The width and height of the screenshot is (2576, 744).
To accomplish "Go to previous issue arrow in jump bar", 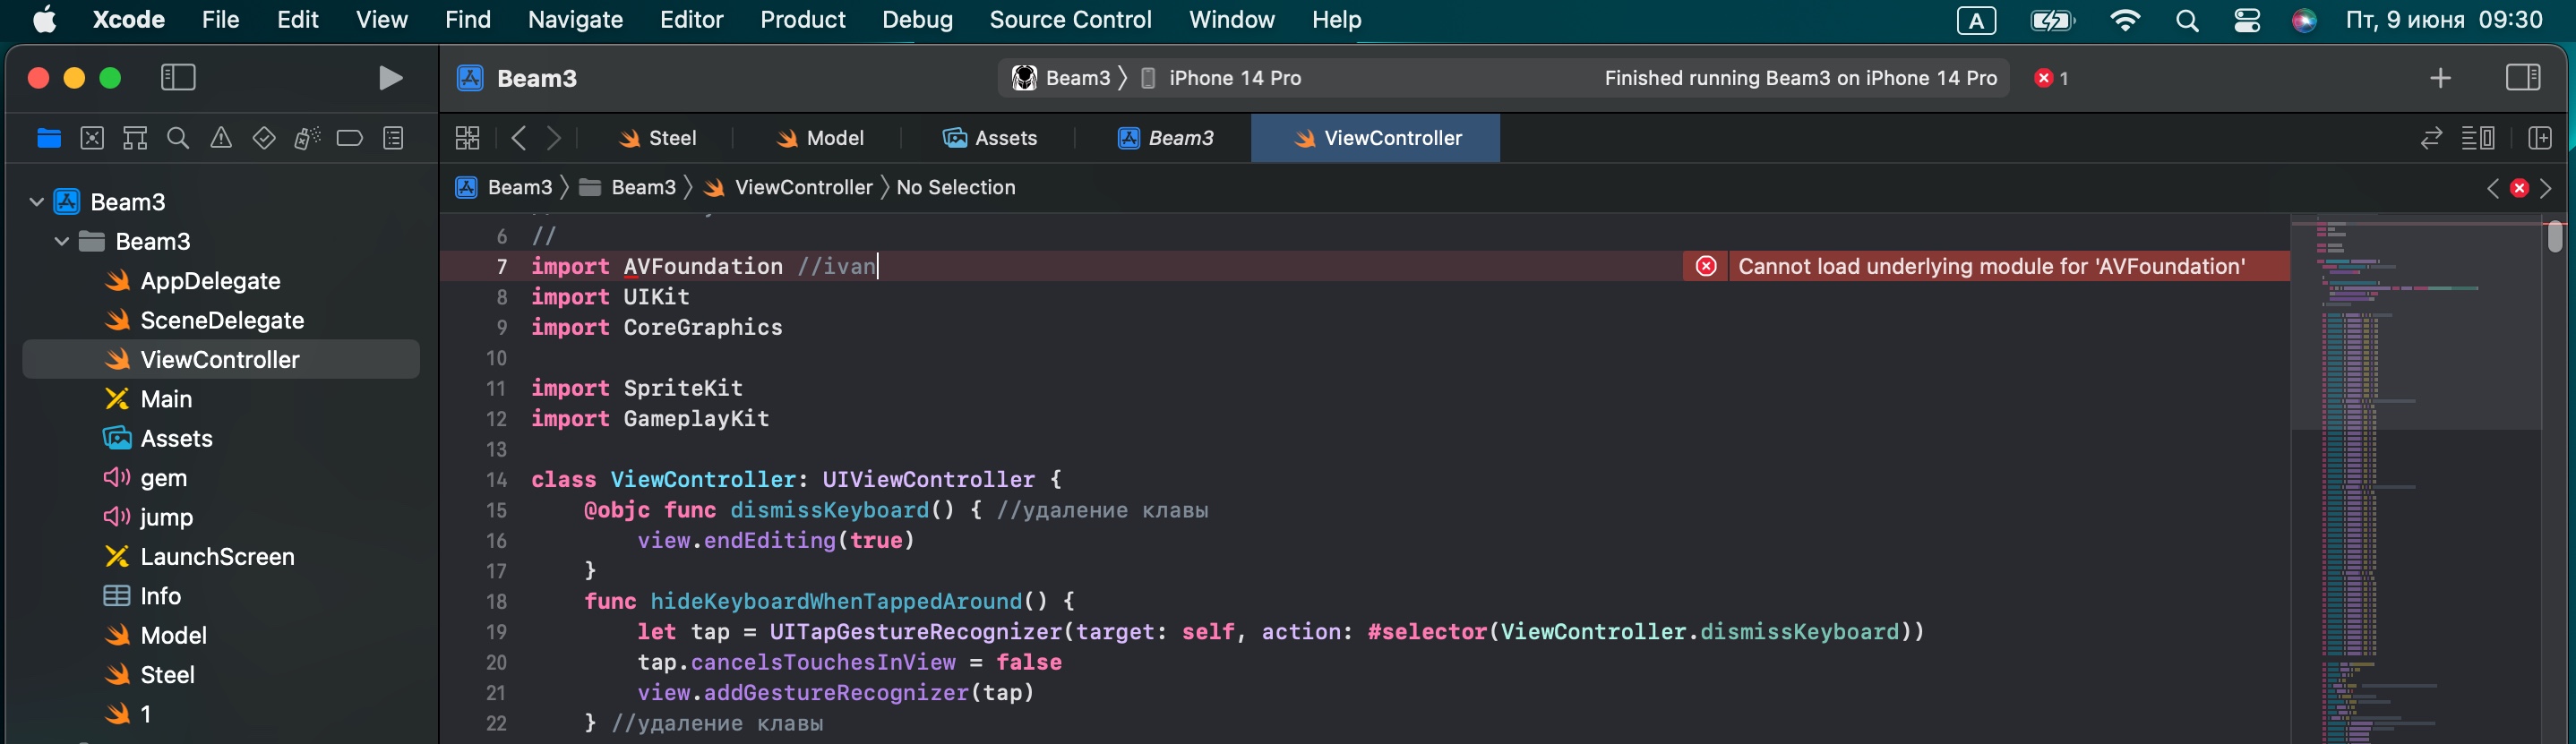I will (x=2492, y=188).
